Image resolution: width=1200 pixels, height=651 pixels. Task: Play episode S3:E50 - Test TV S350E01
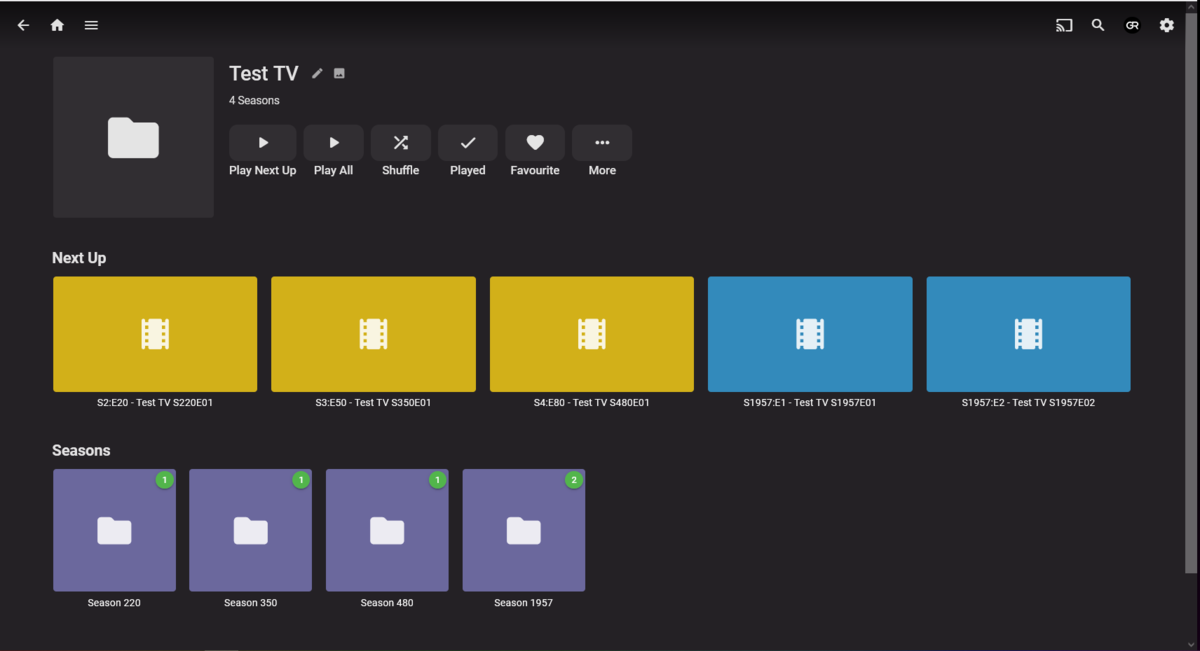point(373,333)
